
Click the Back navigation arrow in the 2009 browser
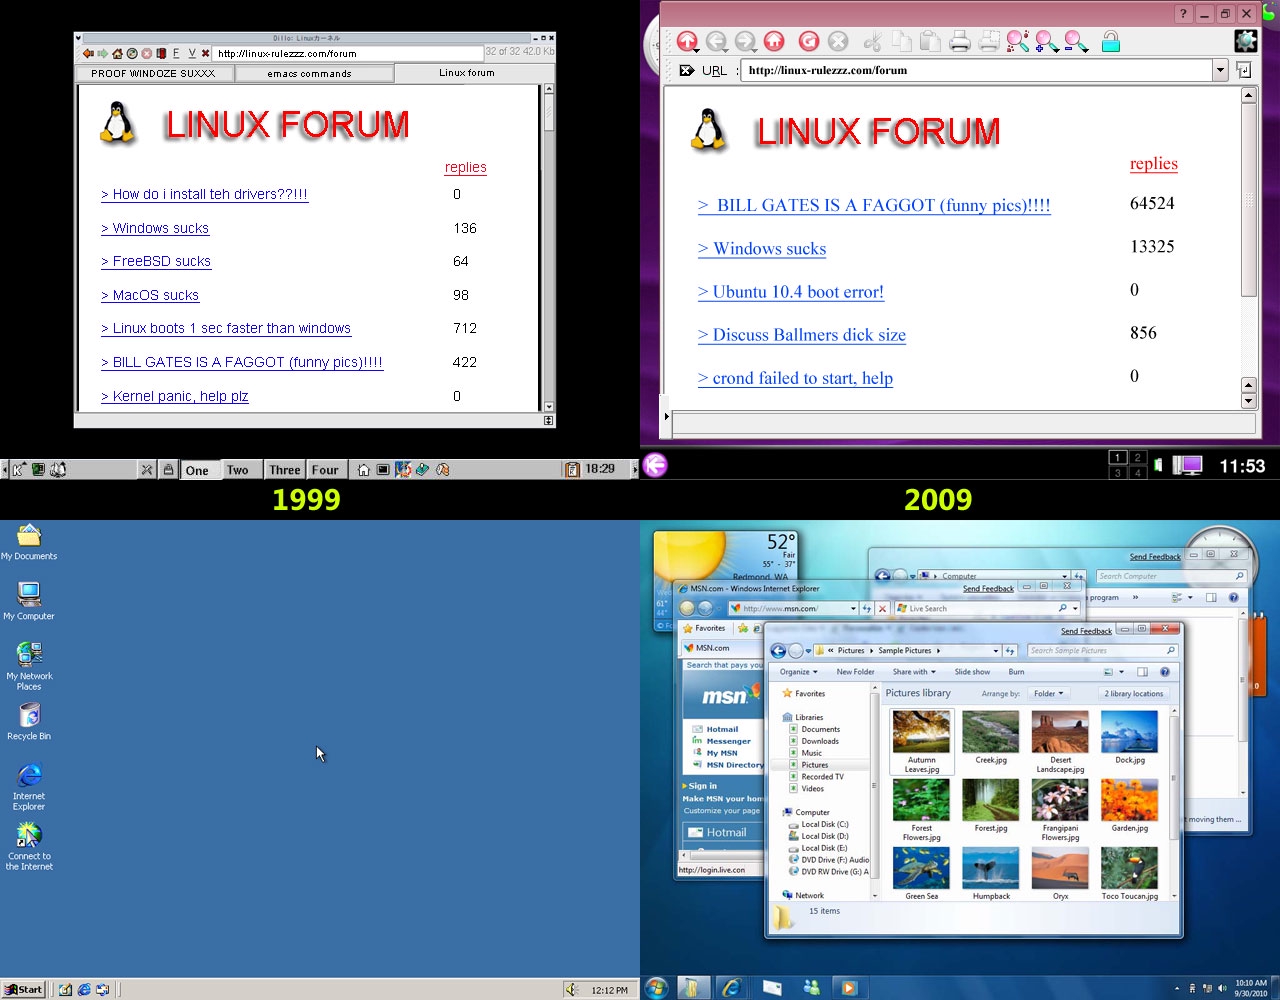717,41
